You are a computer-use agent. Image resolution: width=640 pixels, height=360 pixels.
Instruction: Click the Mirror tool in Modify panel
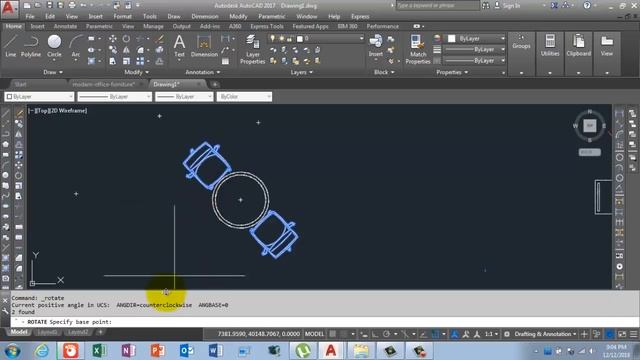[x=127, y=50]
